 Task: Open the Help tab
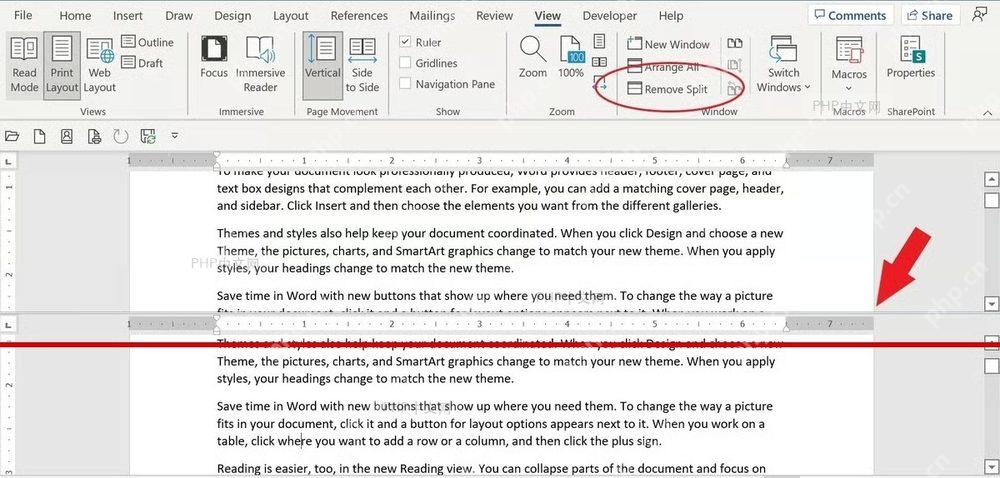click(x=671, y=15)
